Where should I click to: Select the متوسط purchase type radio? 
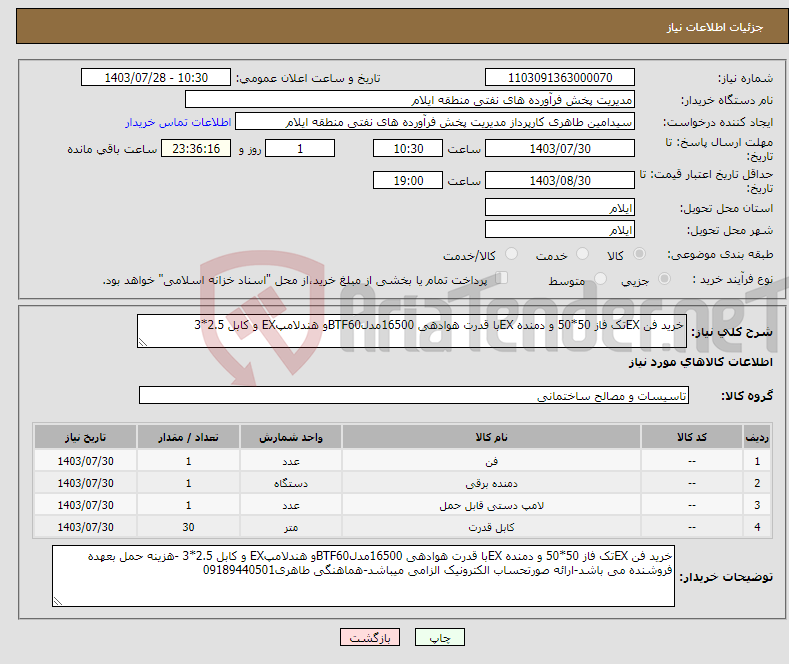600,278
